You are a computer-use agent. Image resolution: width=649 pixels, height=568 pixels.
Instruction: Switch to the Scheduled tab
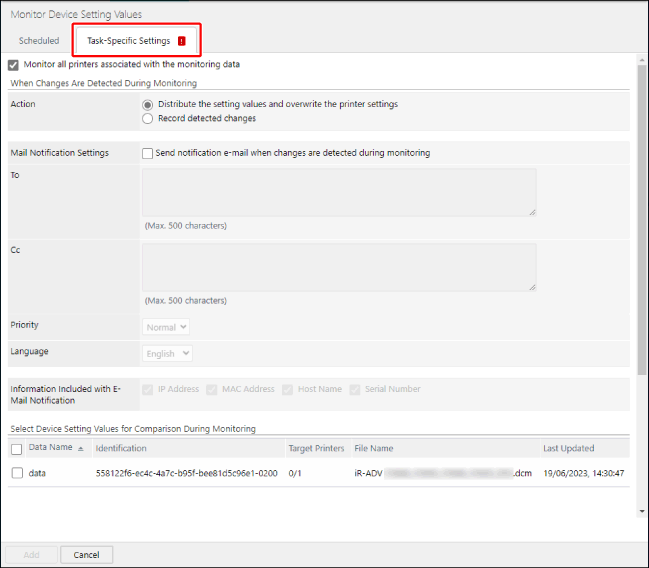click(x=39, y=41)
